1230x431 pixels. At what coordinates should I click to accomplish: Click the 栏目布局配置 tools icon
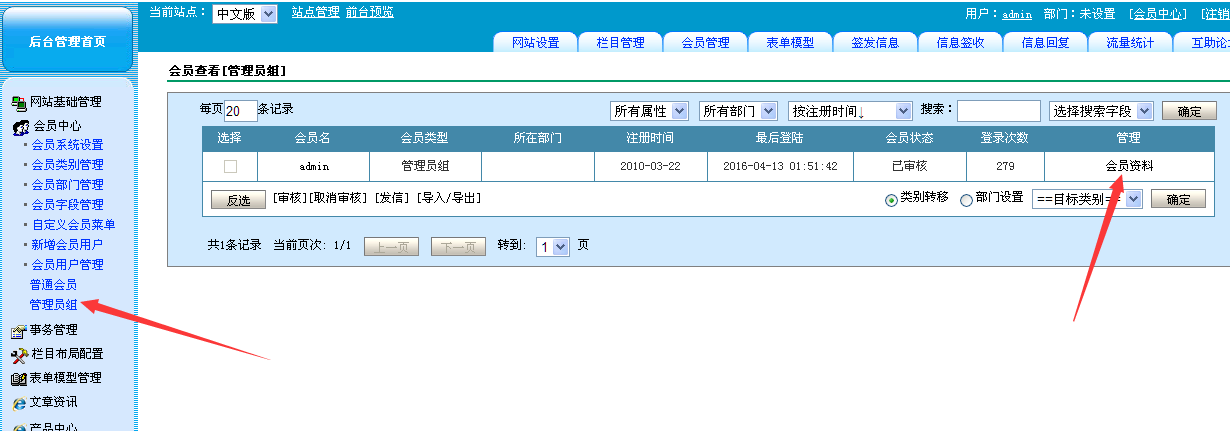click(x=19, y=355)
